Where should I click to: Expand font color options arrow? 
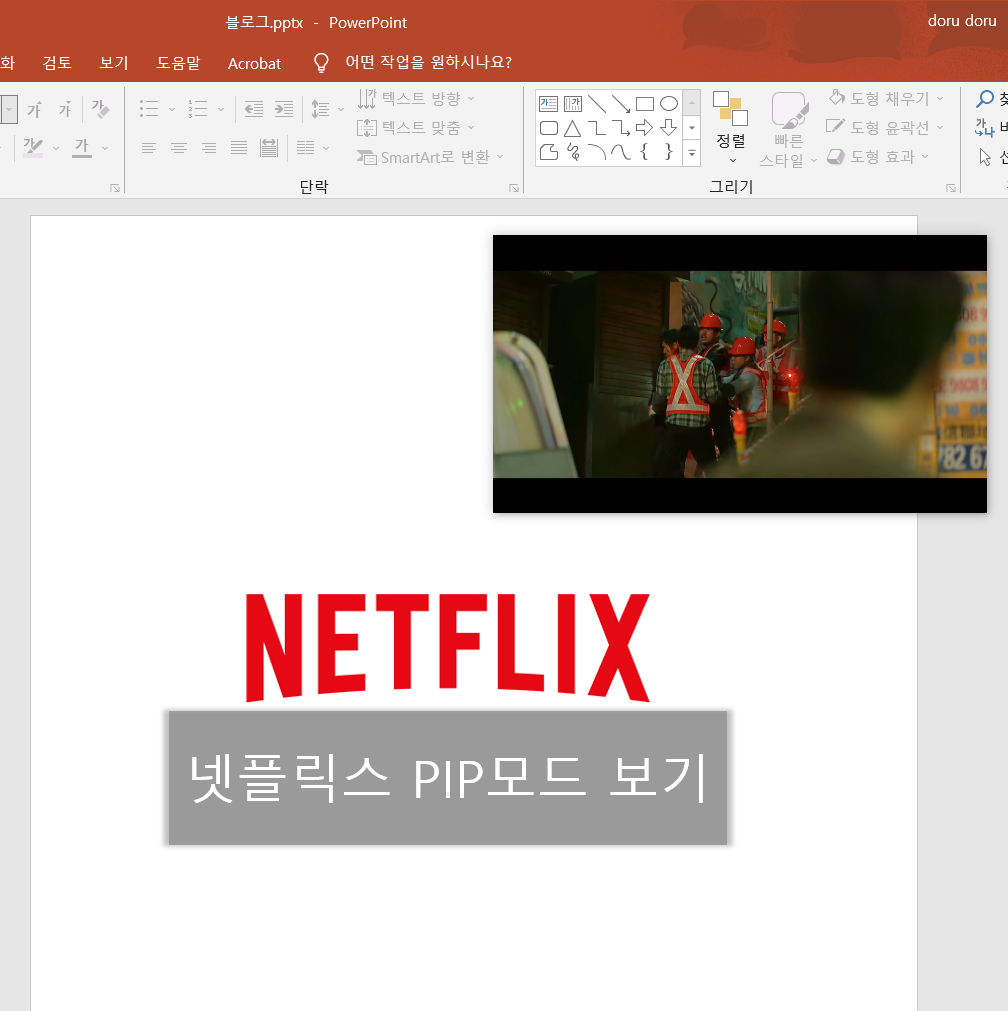105,148
